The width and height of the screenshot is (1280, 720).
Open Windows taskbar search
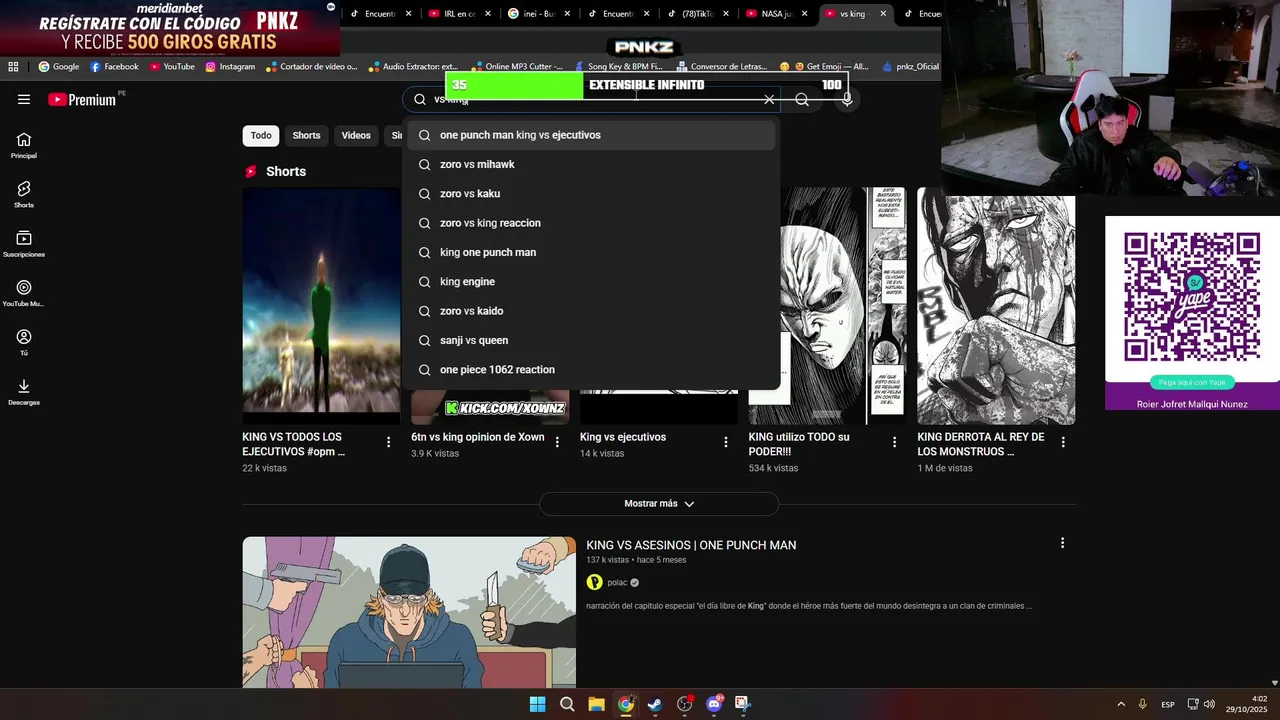coord(567,704)
